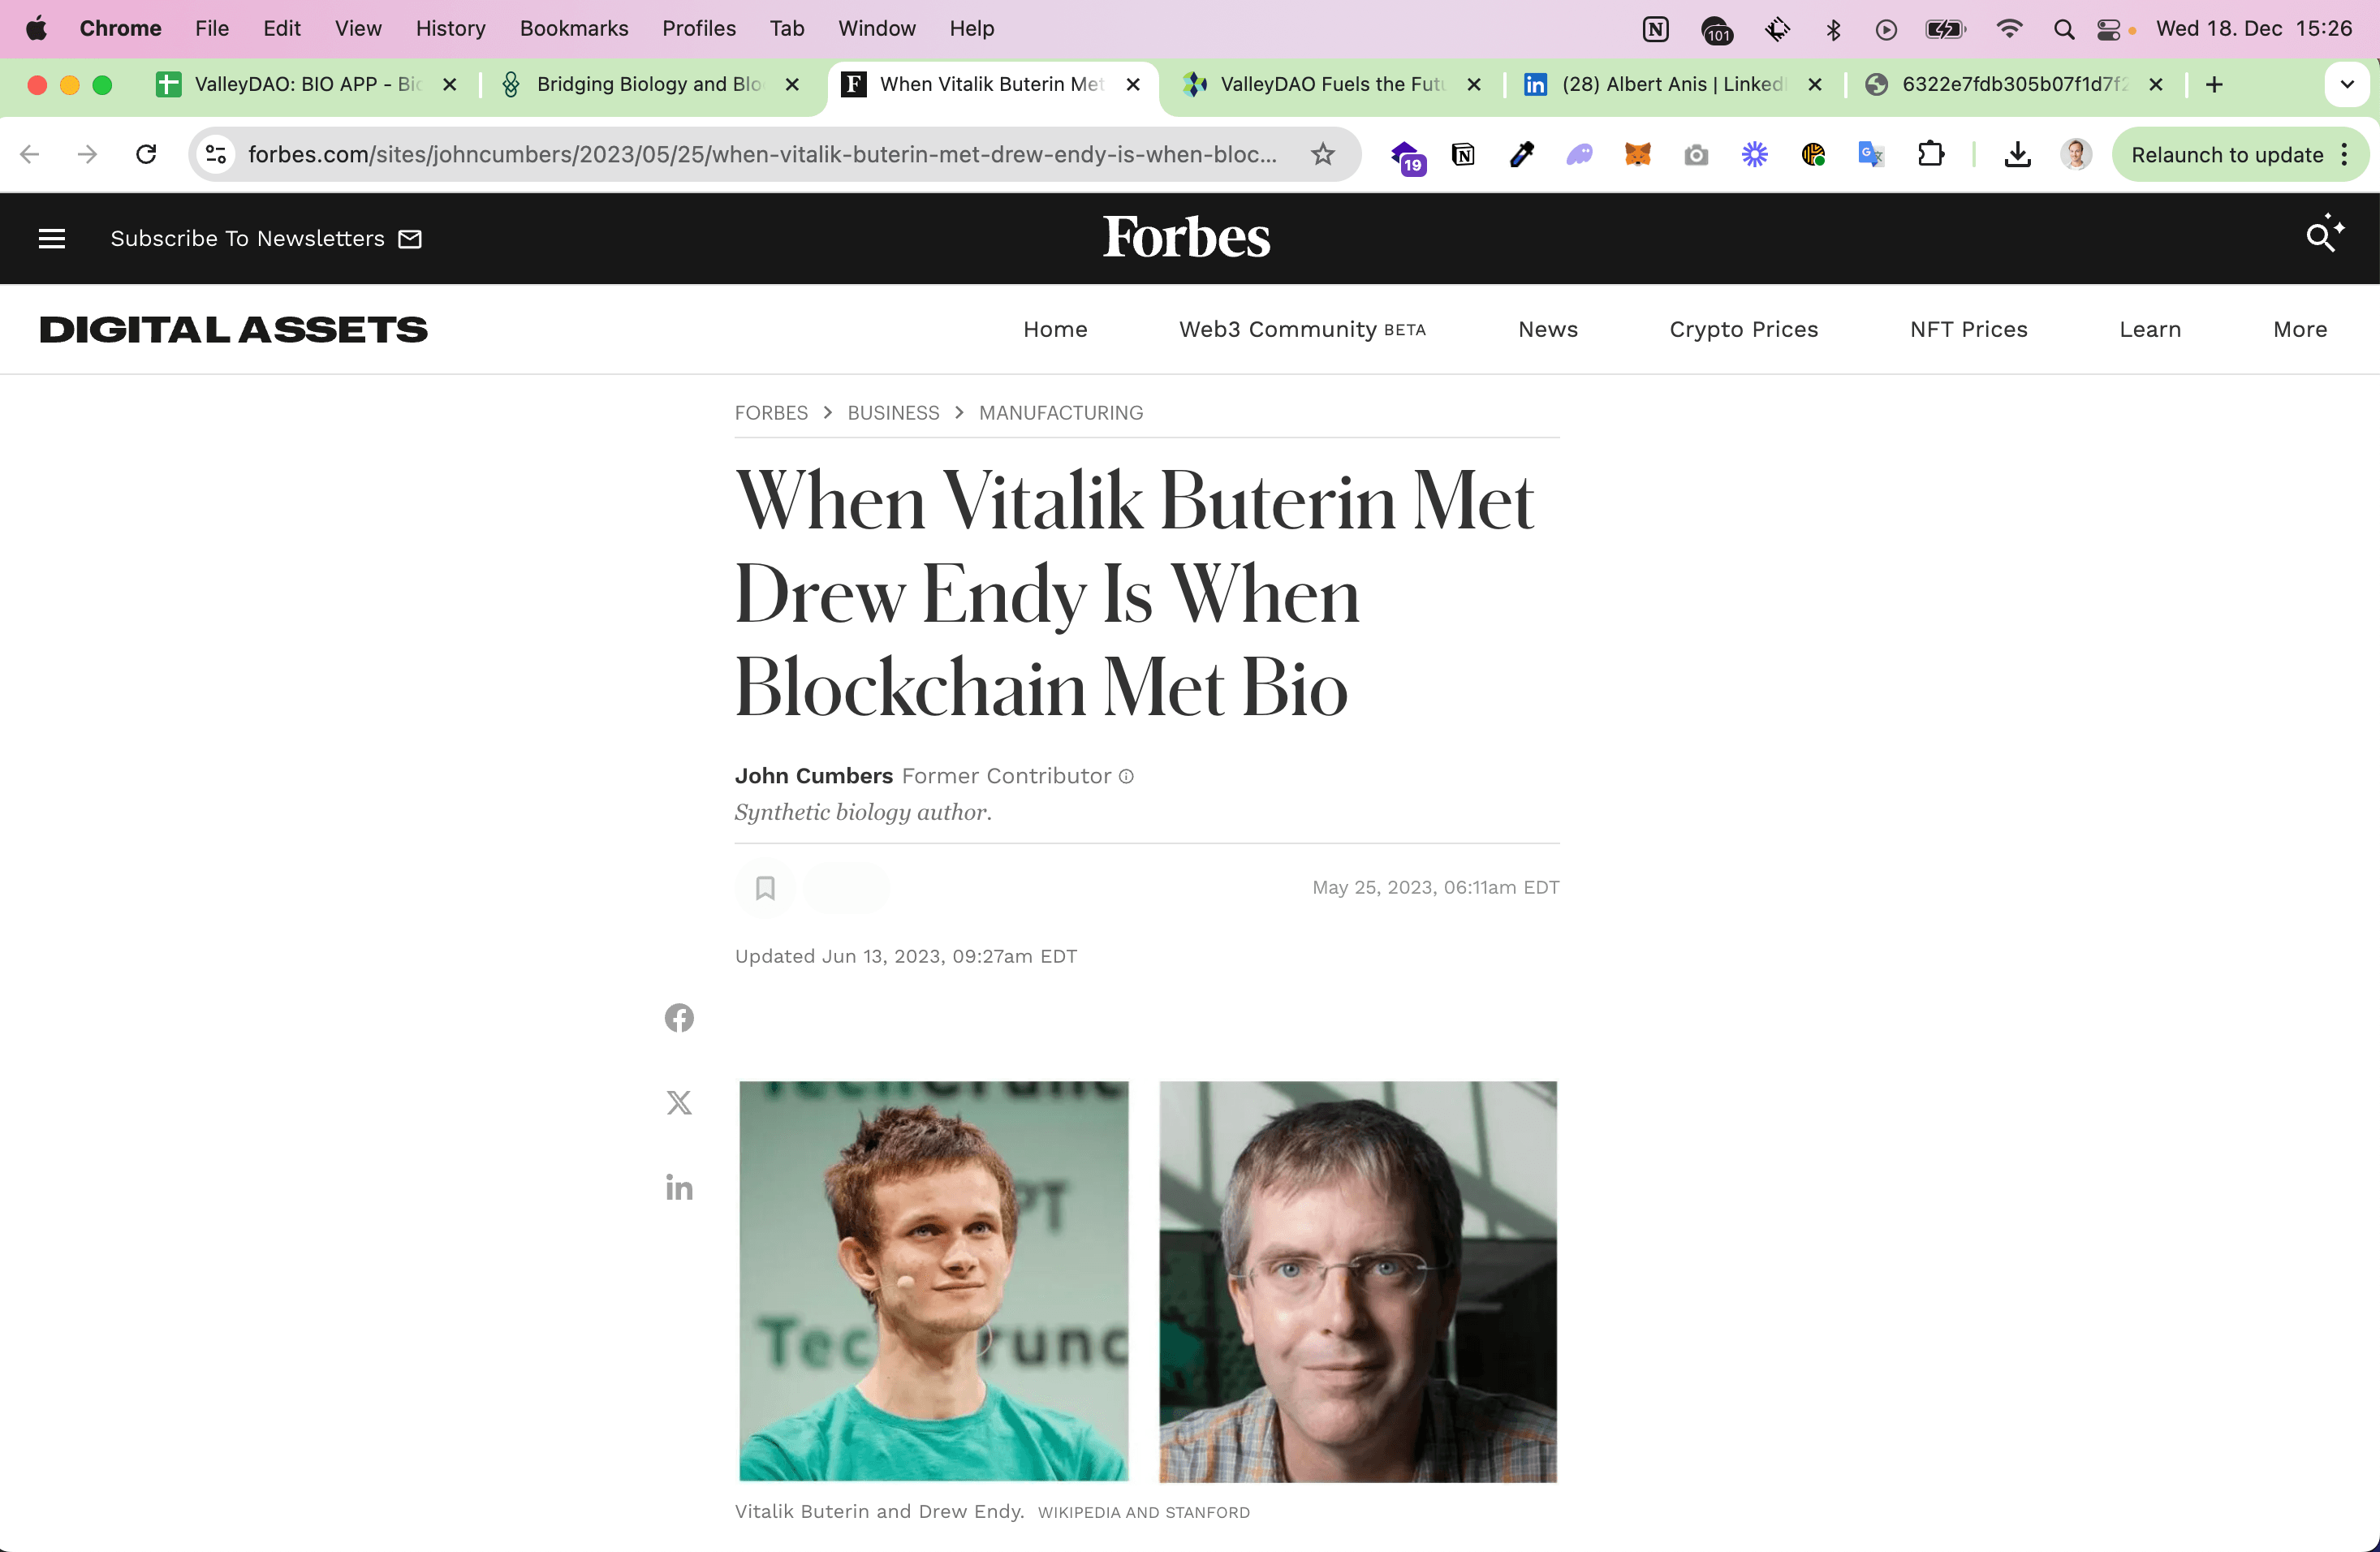Screen dimensions: 2380x1552
Task: Toggle the macOS Control Center icon
Action: point(2108,29)
